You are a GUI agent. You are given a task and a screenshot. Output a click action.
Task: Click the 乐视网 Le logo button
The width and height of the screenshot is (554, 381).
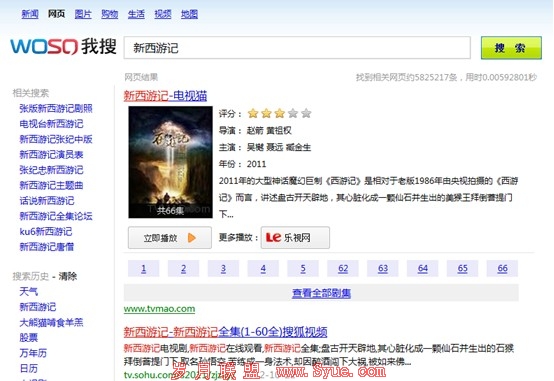(295, 238)
